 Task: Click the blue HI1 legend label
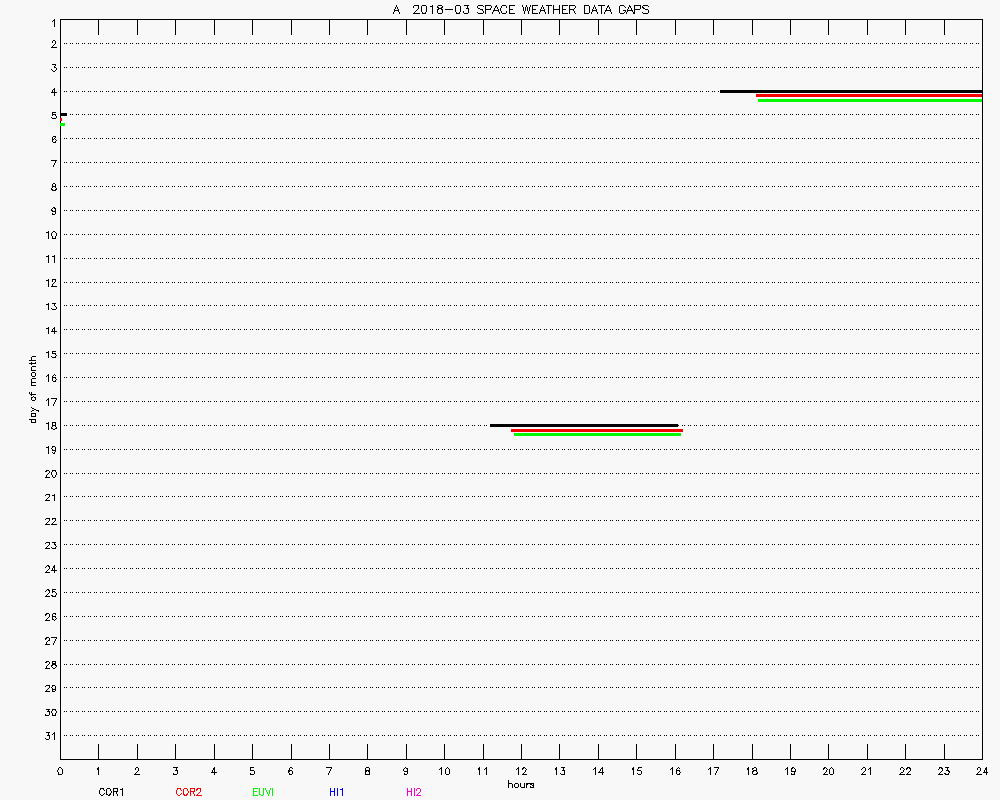pos(337,792)
